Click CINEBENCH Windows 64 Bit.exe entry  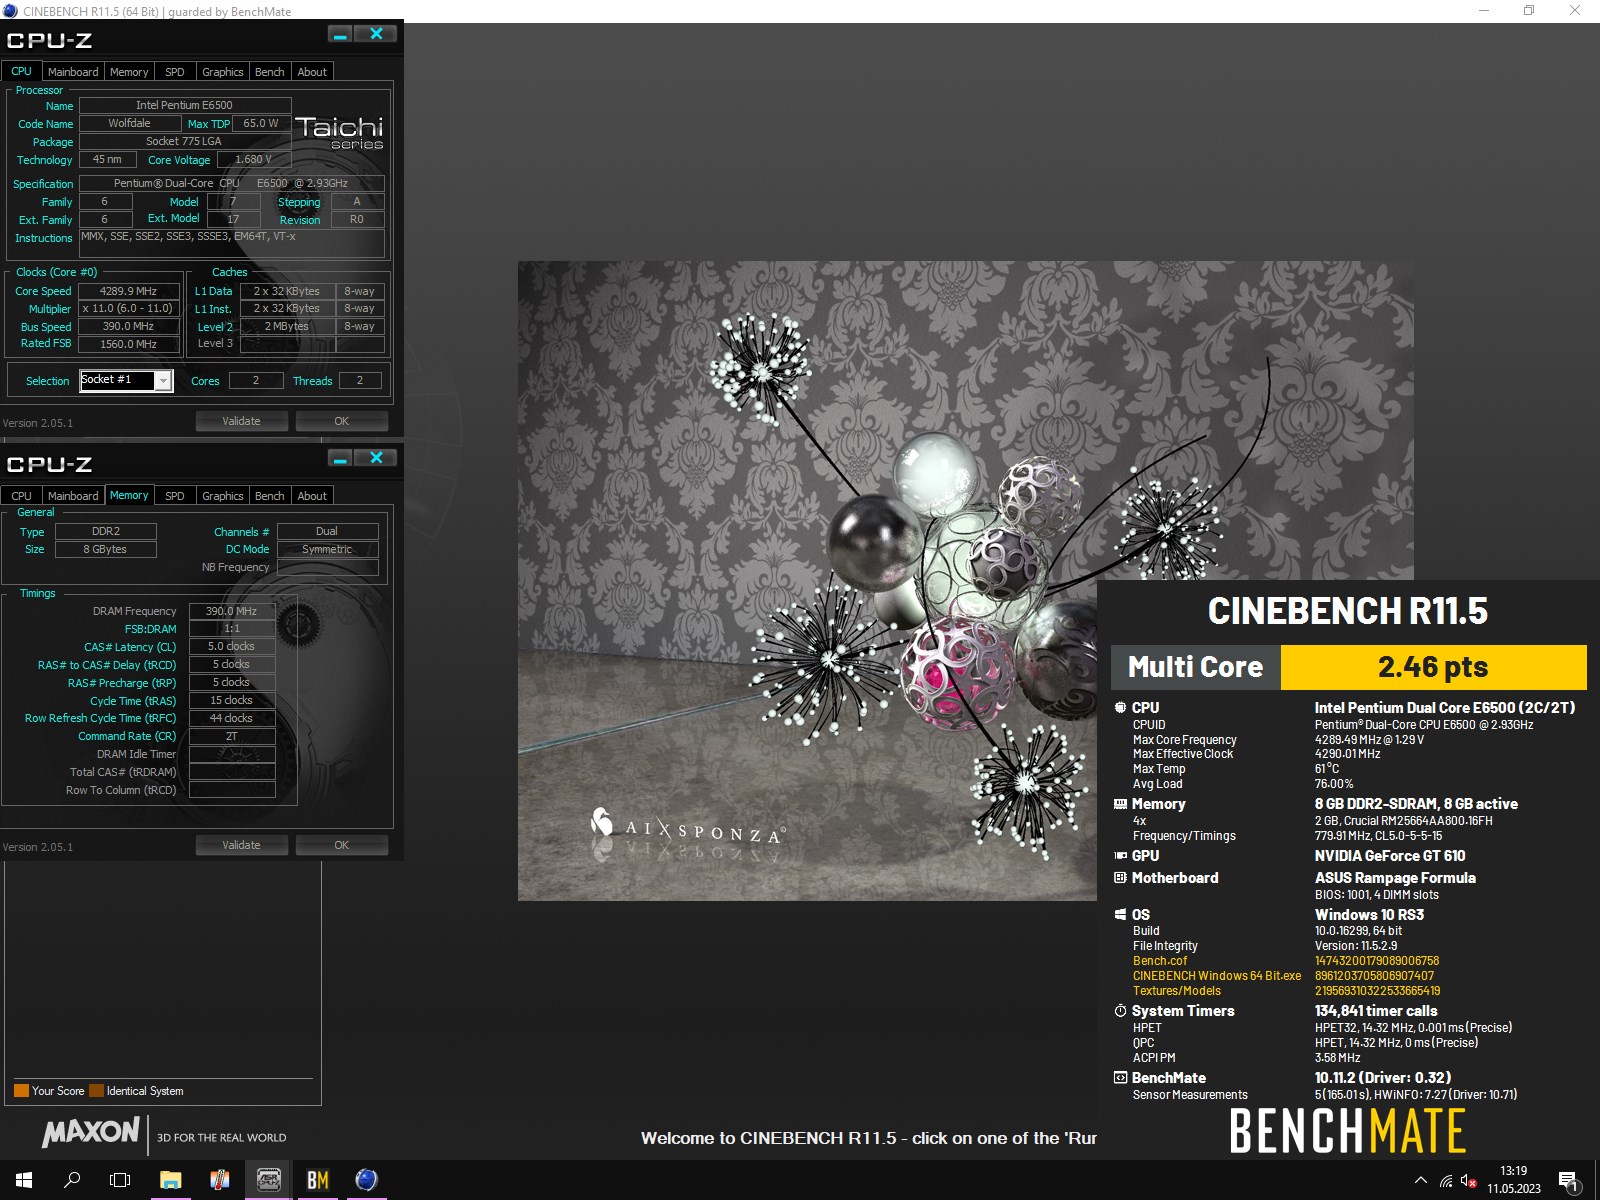(x=1217, y=976)
